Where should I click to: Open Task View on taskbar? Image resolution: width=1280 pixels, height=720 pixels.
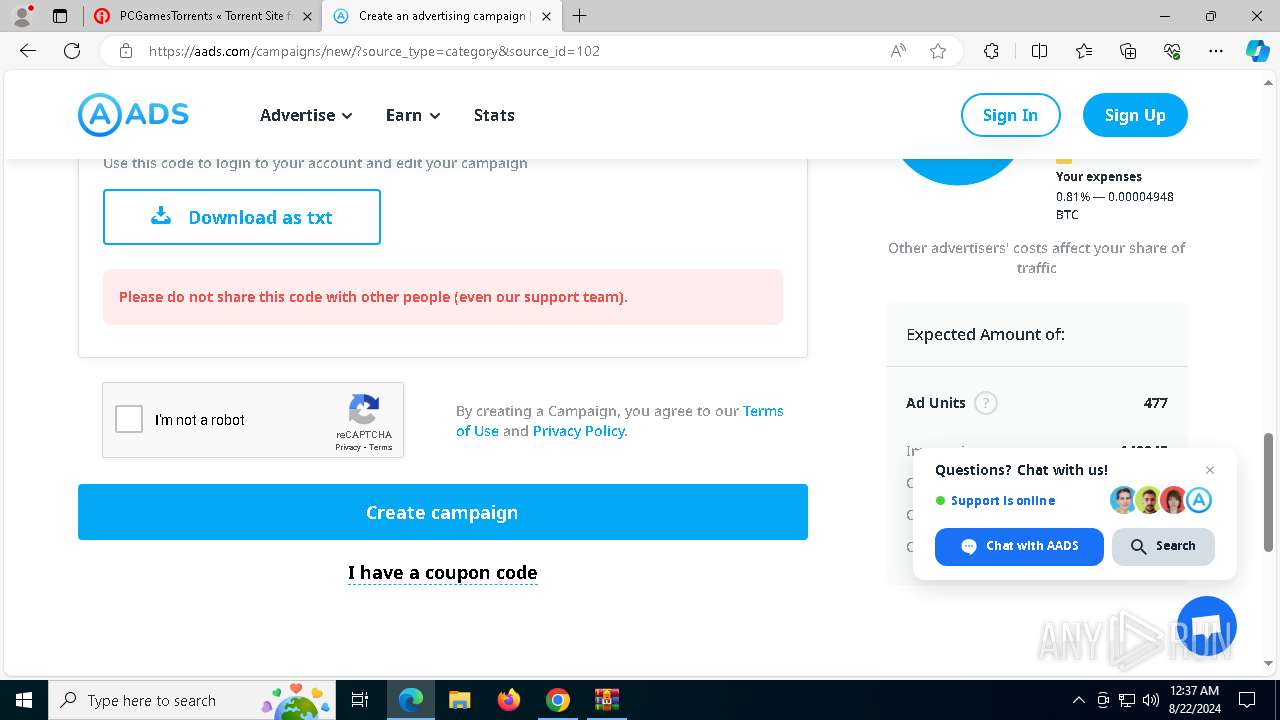360,700
